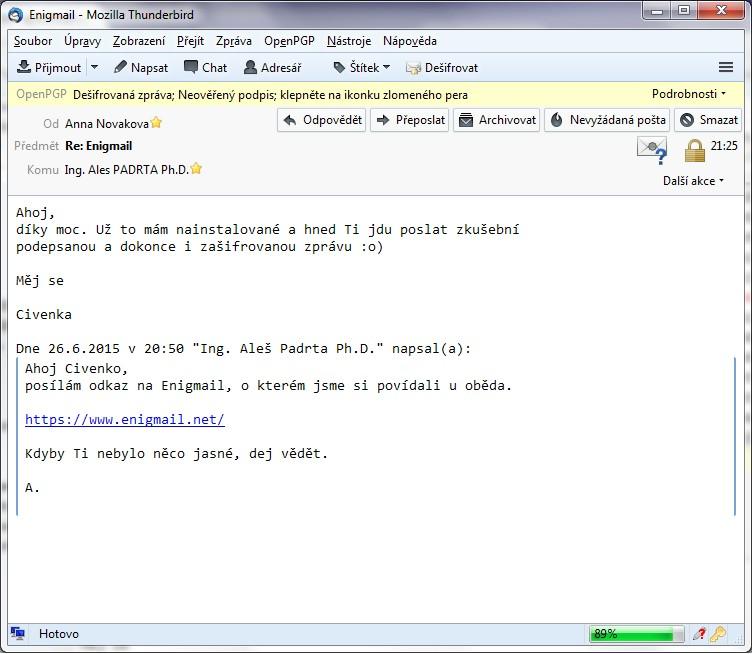Image resolution: width=752 pixels, height=654 pixels.
Task: Expand the Podrobnosti OpenPGP details dropdown
Action: point(689,94)
